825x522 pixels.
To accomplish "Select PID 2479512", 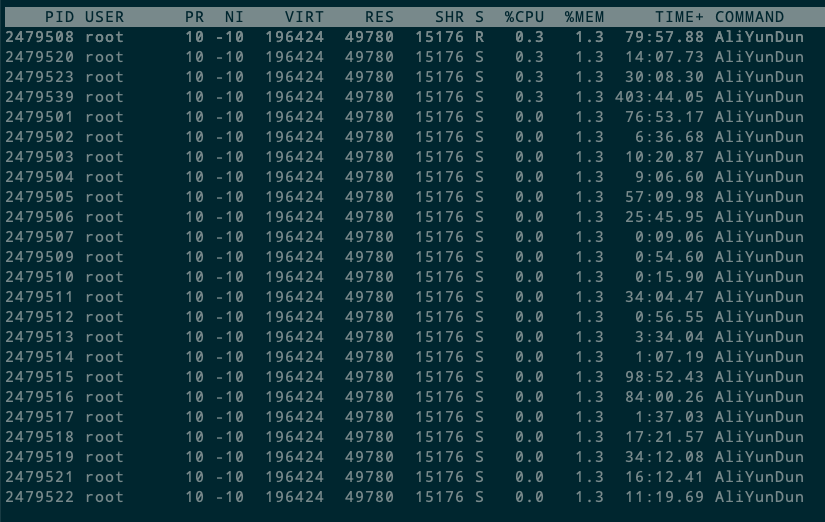I will [x=39, y=317].
